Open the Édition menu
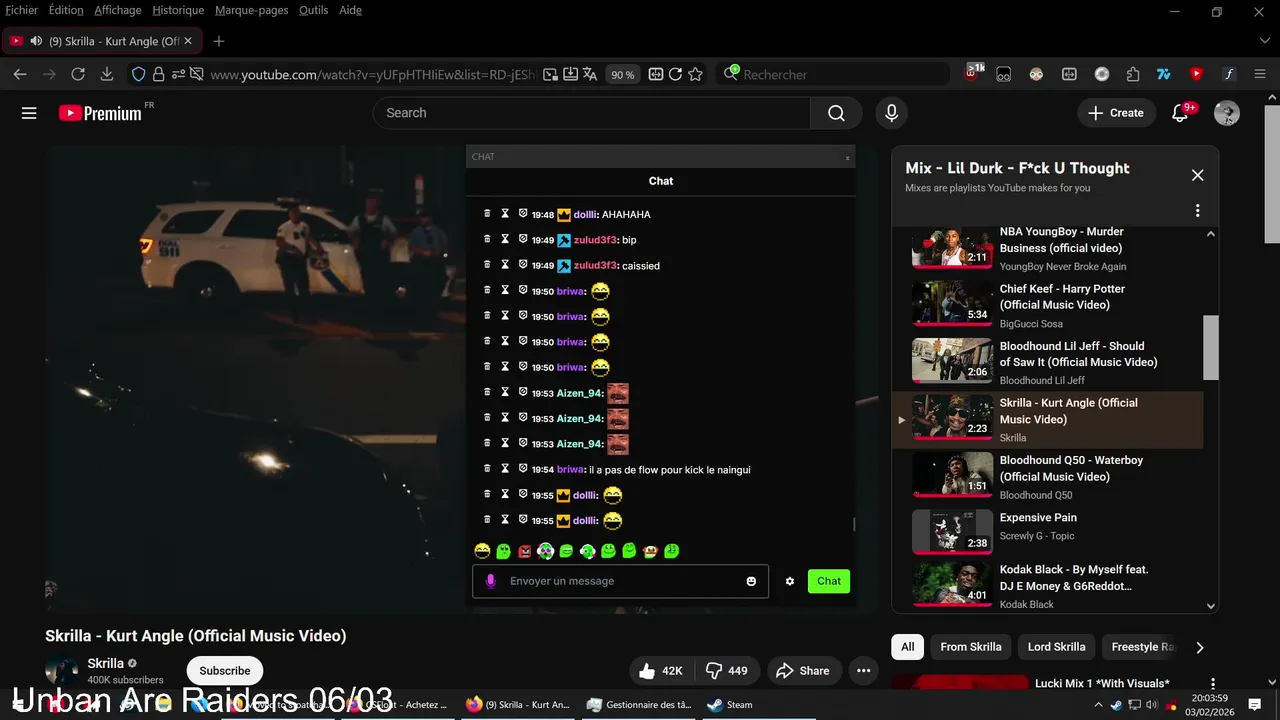 click(x=66, y=10)
